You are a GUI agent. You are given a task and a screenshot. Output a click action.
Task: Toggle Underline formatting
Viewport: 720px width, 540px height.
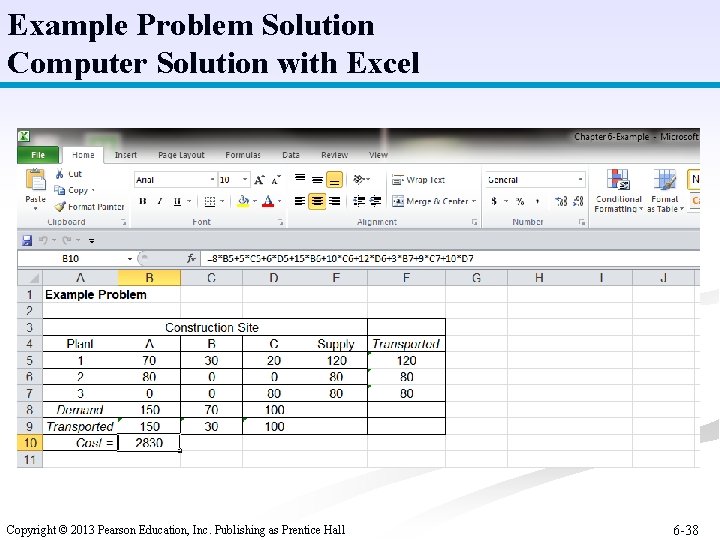pyautogui.click(x=177, y=201)
